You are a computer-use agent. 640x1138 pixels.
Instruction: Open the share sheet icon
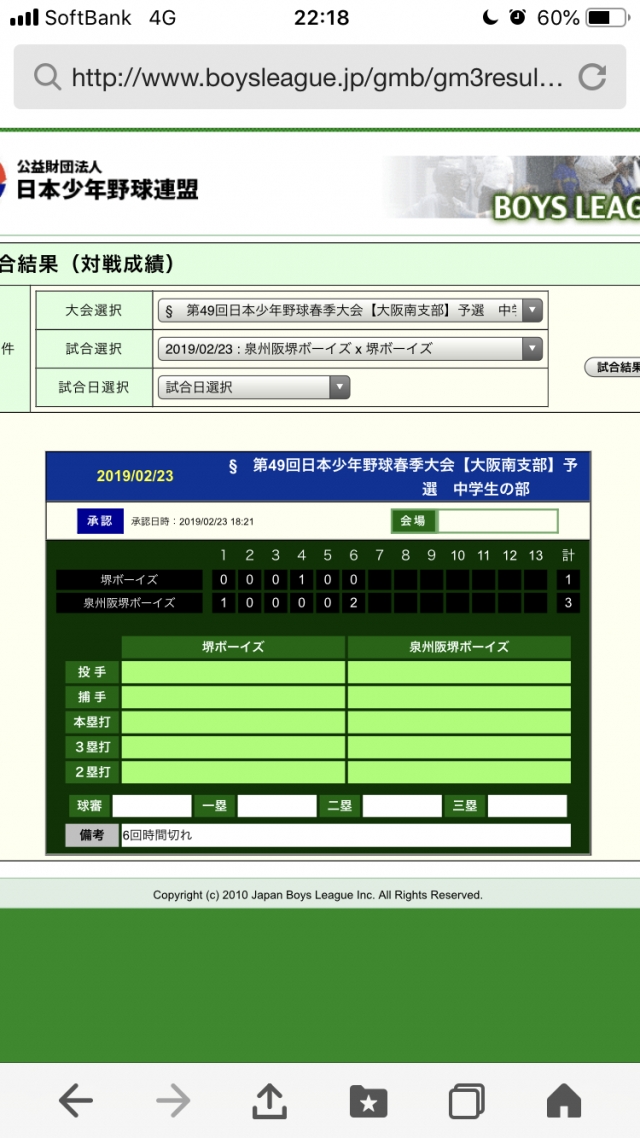point(270,1100)
